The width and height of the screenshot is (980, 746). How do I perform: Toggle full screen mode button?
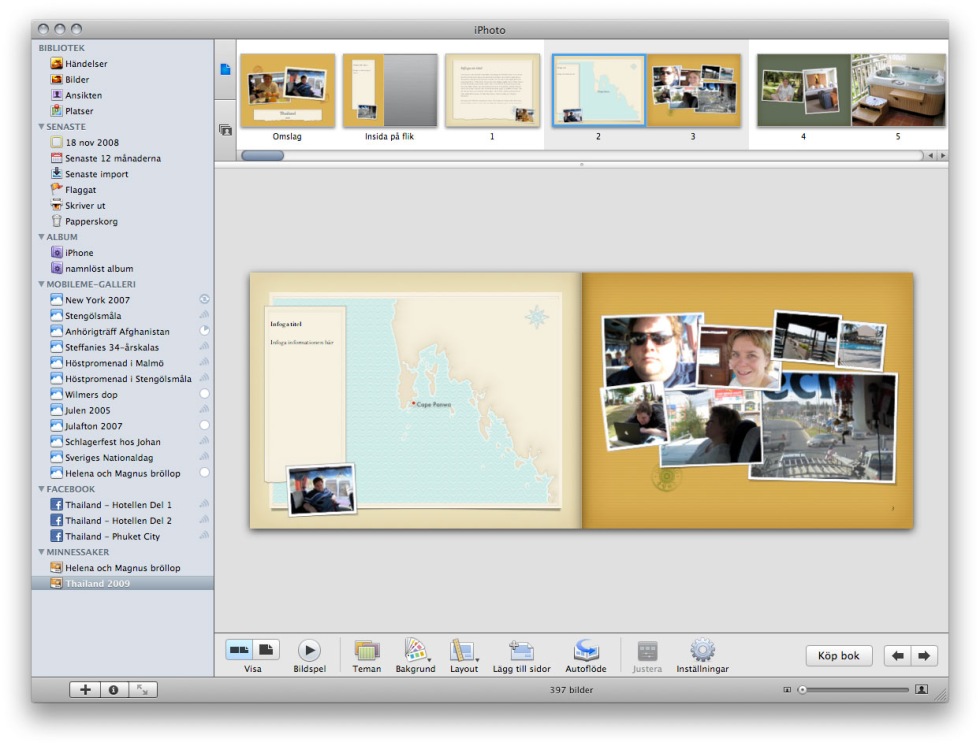142,689
